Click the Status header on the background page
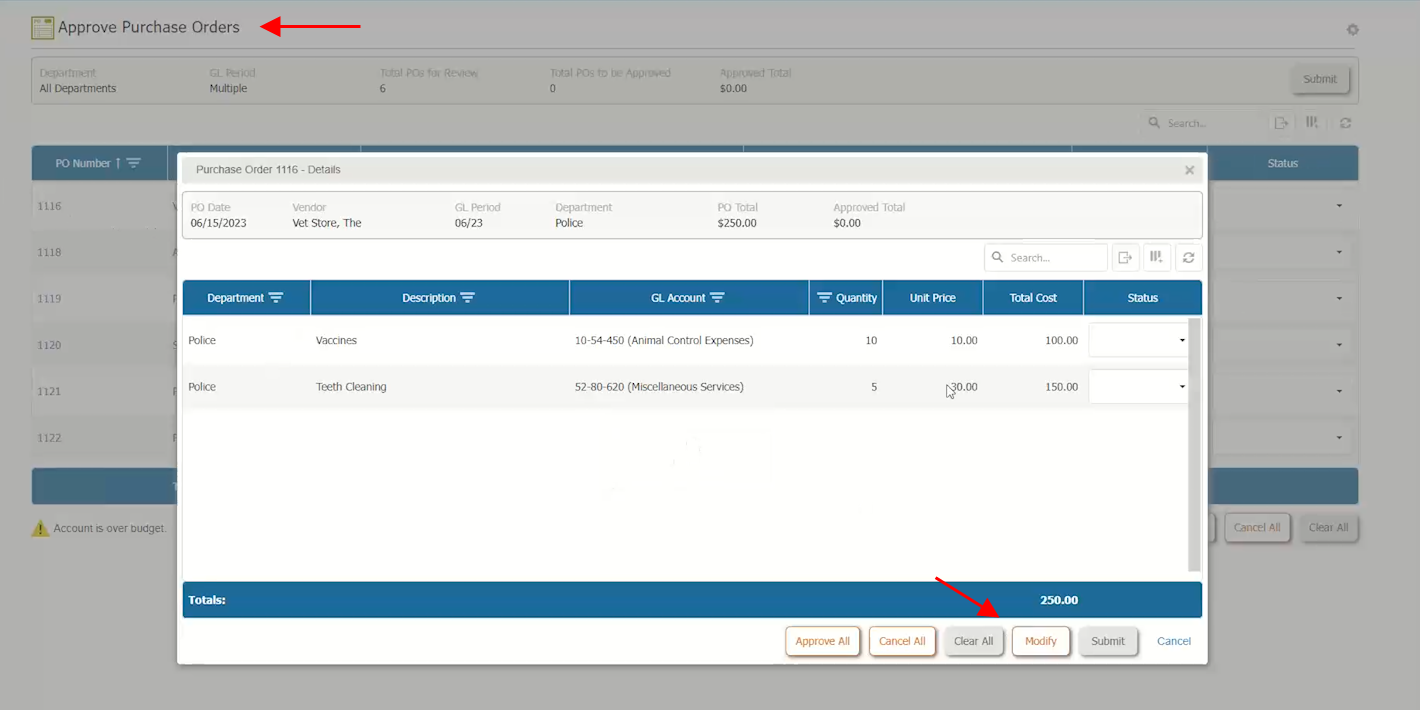Image resolution: width=1420 pixels, height=710 pixels. click(1282, 163)
